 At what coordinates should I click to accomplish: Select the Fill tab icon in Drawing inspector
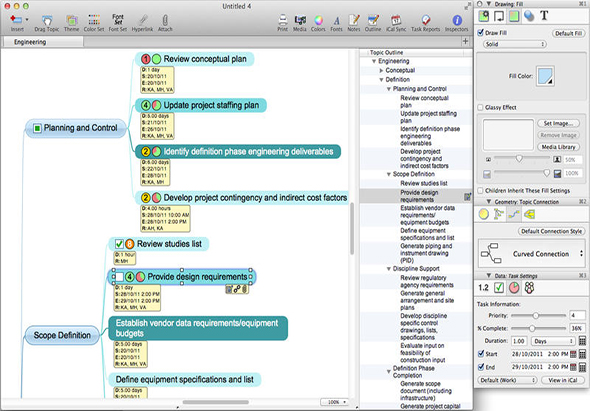pos(514,16)
